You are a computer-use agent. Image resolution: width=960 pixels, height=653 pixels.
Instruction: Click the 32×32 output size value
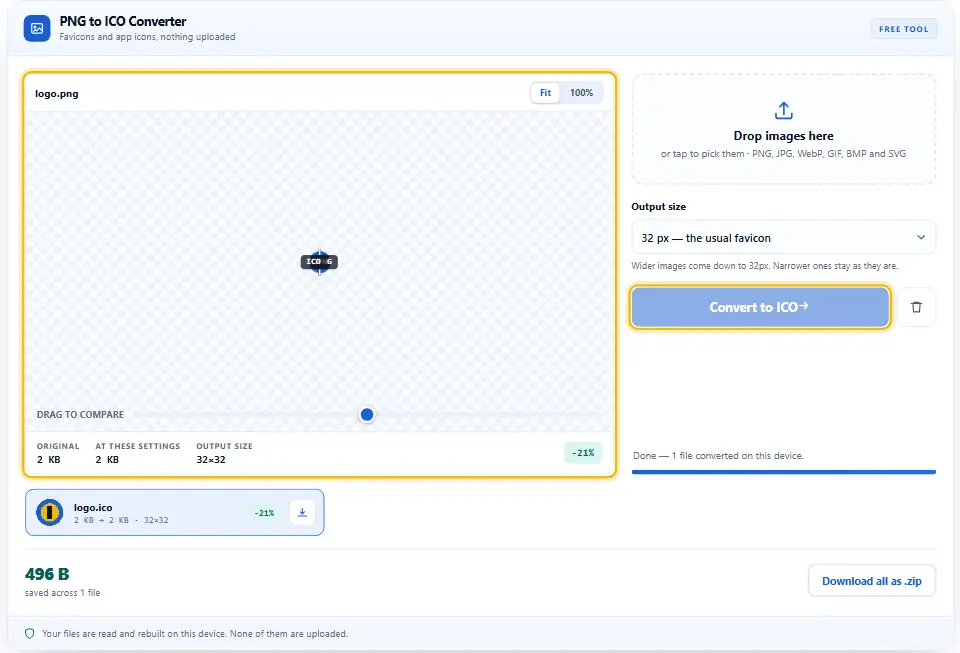[x=211, y=460]
